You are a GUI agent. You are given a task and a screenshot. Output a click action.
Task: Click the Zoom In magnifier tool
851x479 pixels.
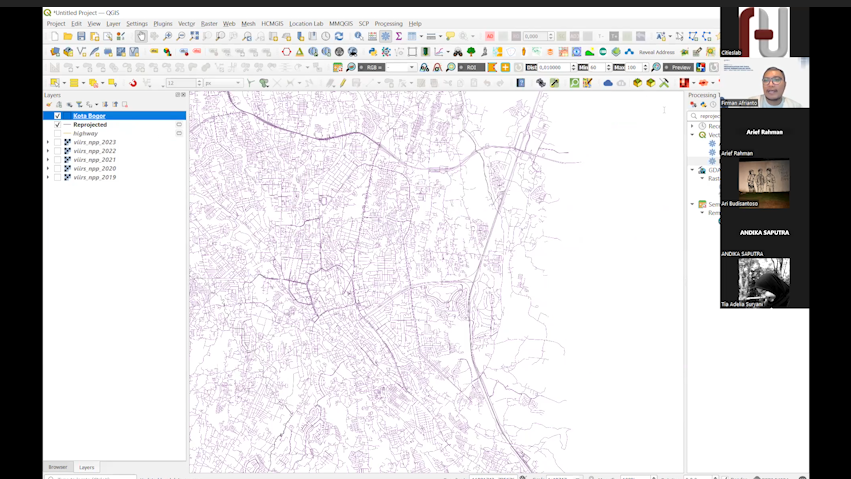point(167,36)
